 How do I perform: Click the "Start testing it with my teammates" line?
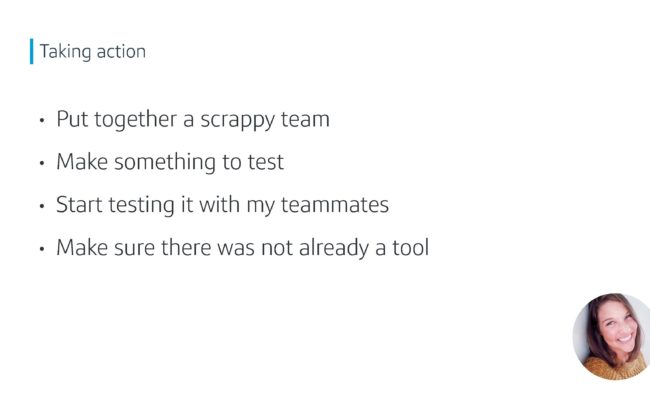[x=222, y=205]
